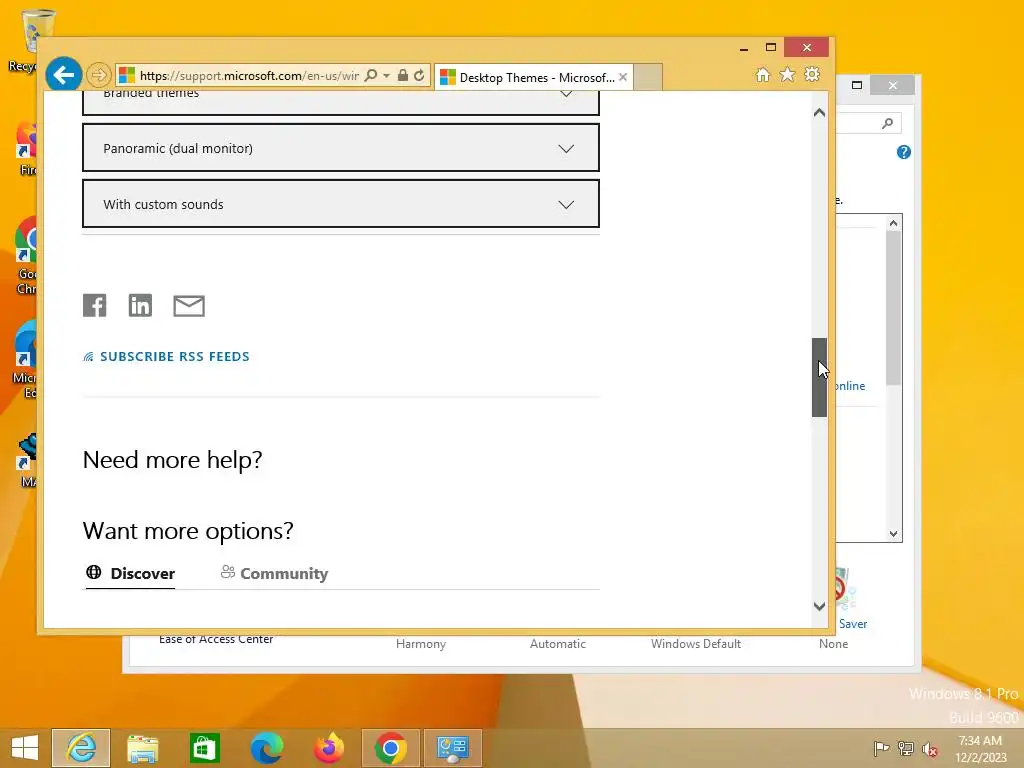The height and width of the screenshot is (768, 1024).
Task: Share the article via Facebook icon
Action: (x=95, y=305)
